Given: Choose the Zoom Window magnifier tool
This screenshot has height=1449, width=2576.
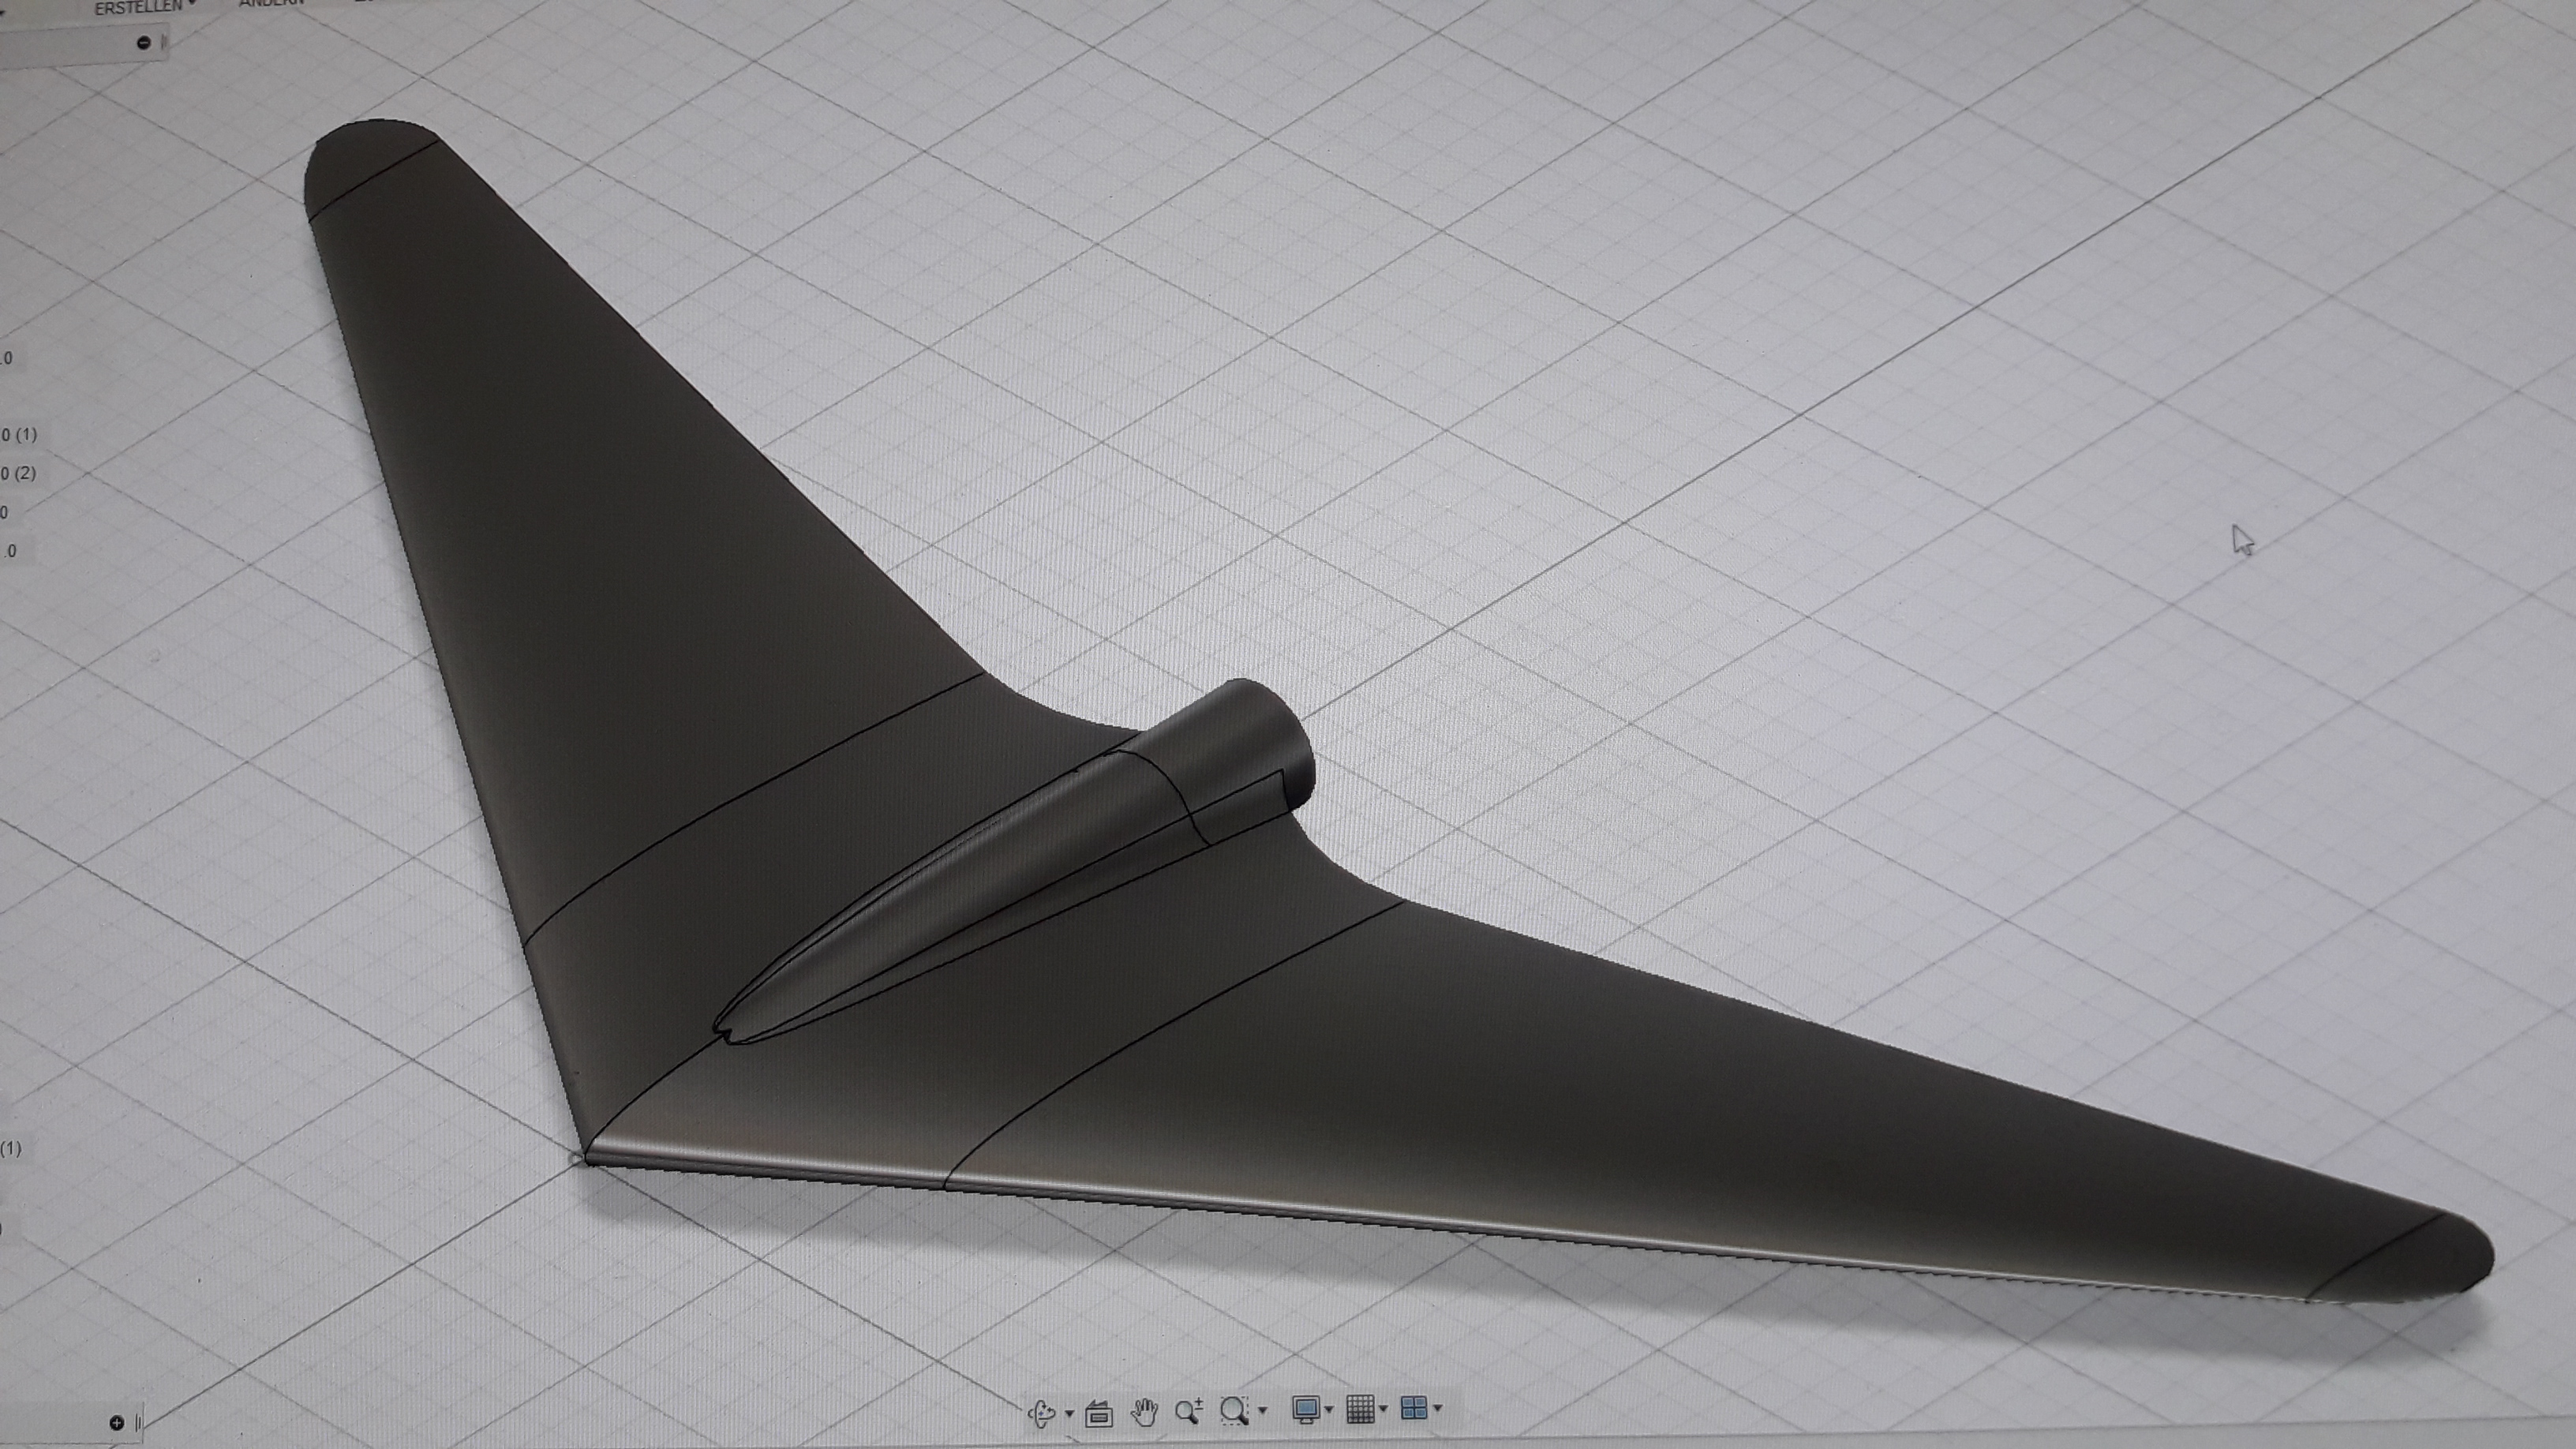Looking at the screenshot, I should click(1235, 1410).
